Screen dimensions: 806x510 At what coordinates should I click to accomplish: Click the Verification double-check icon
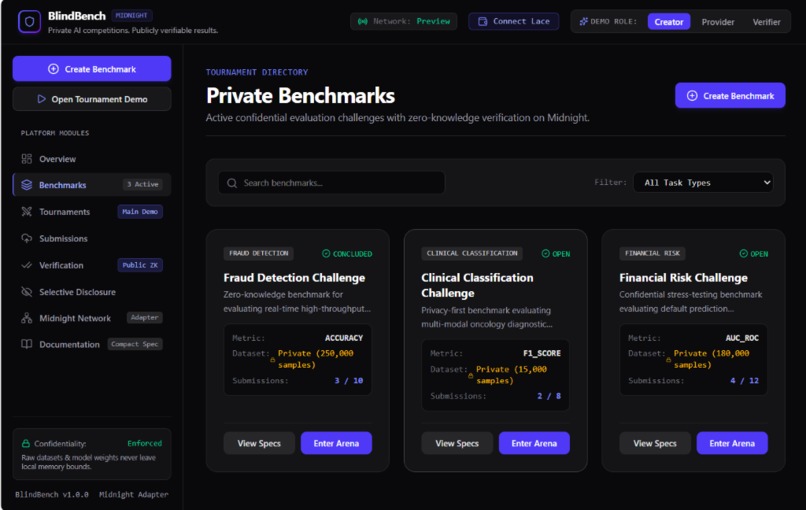click(27, 265)
